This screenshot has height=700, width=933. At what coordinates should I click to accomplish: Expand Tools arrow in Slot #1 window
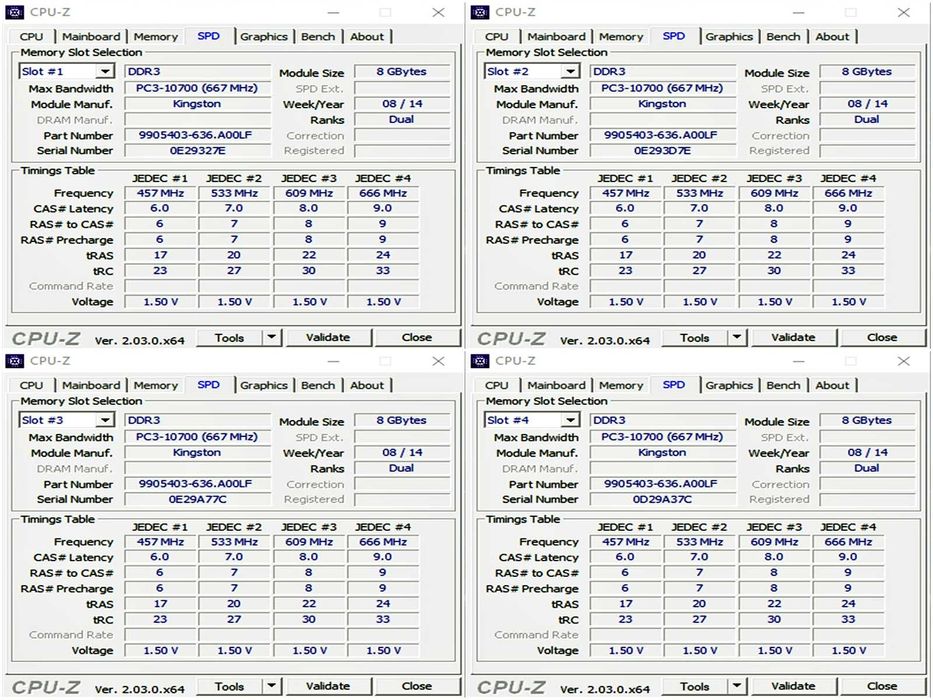point(271,338)
